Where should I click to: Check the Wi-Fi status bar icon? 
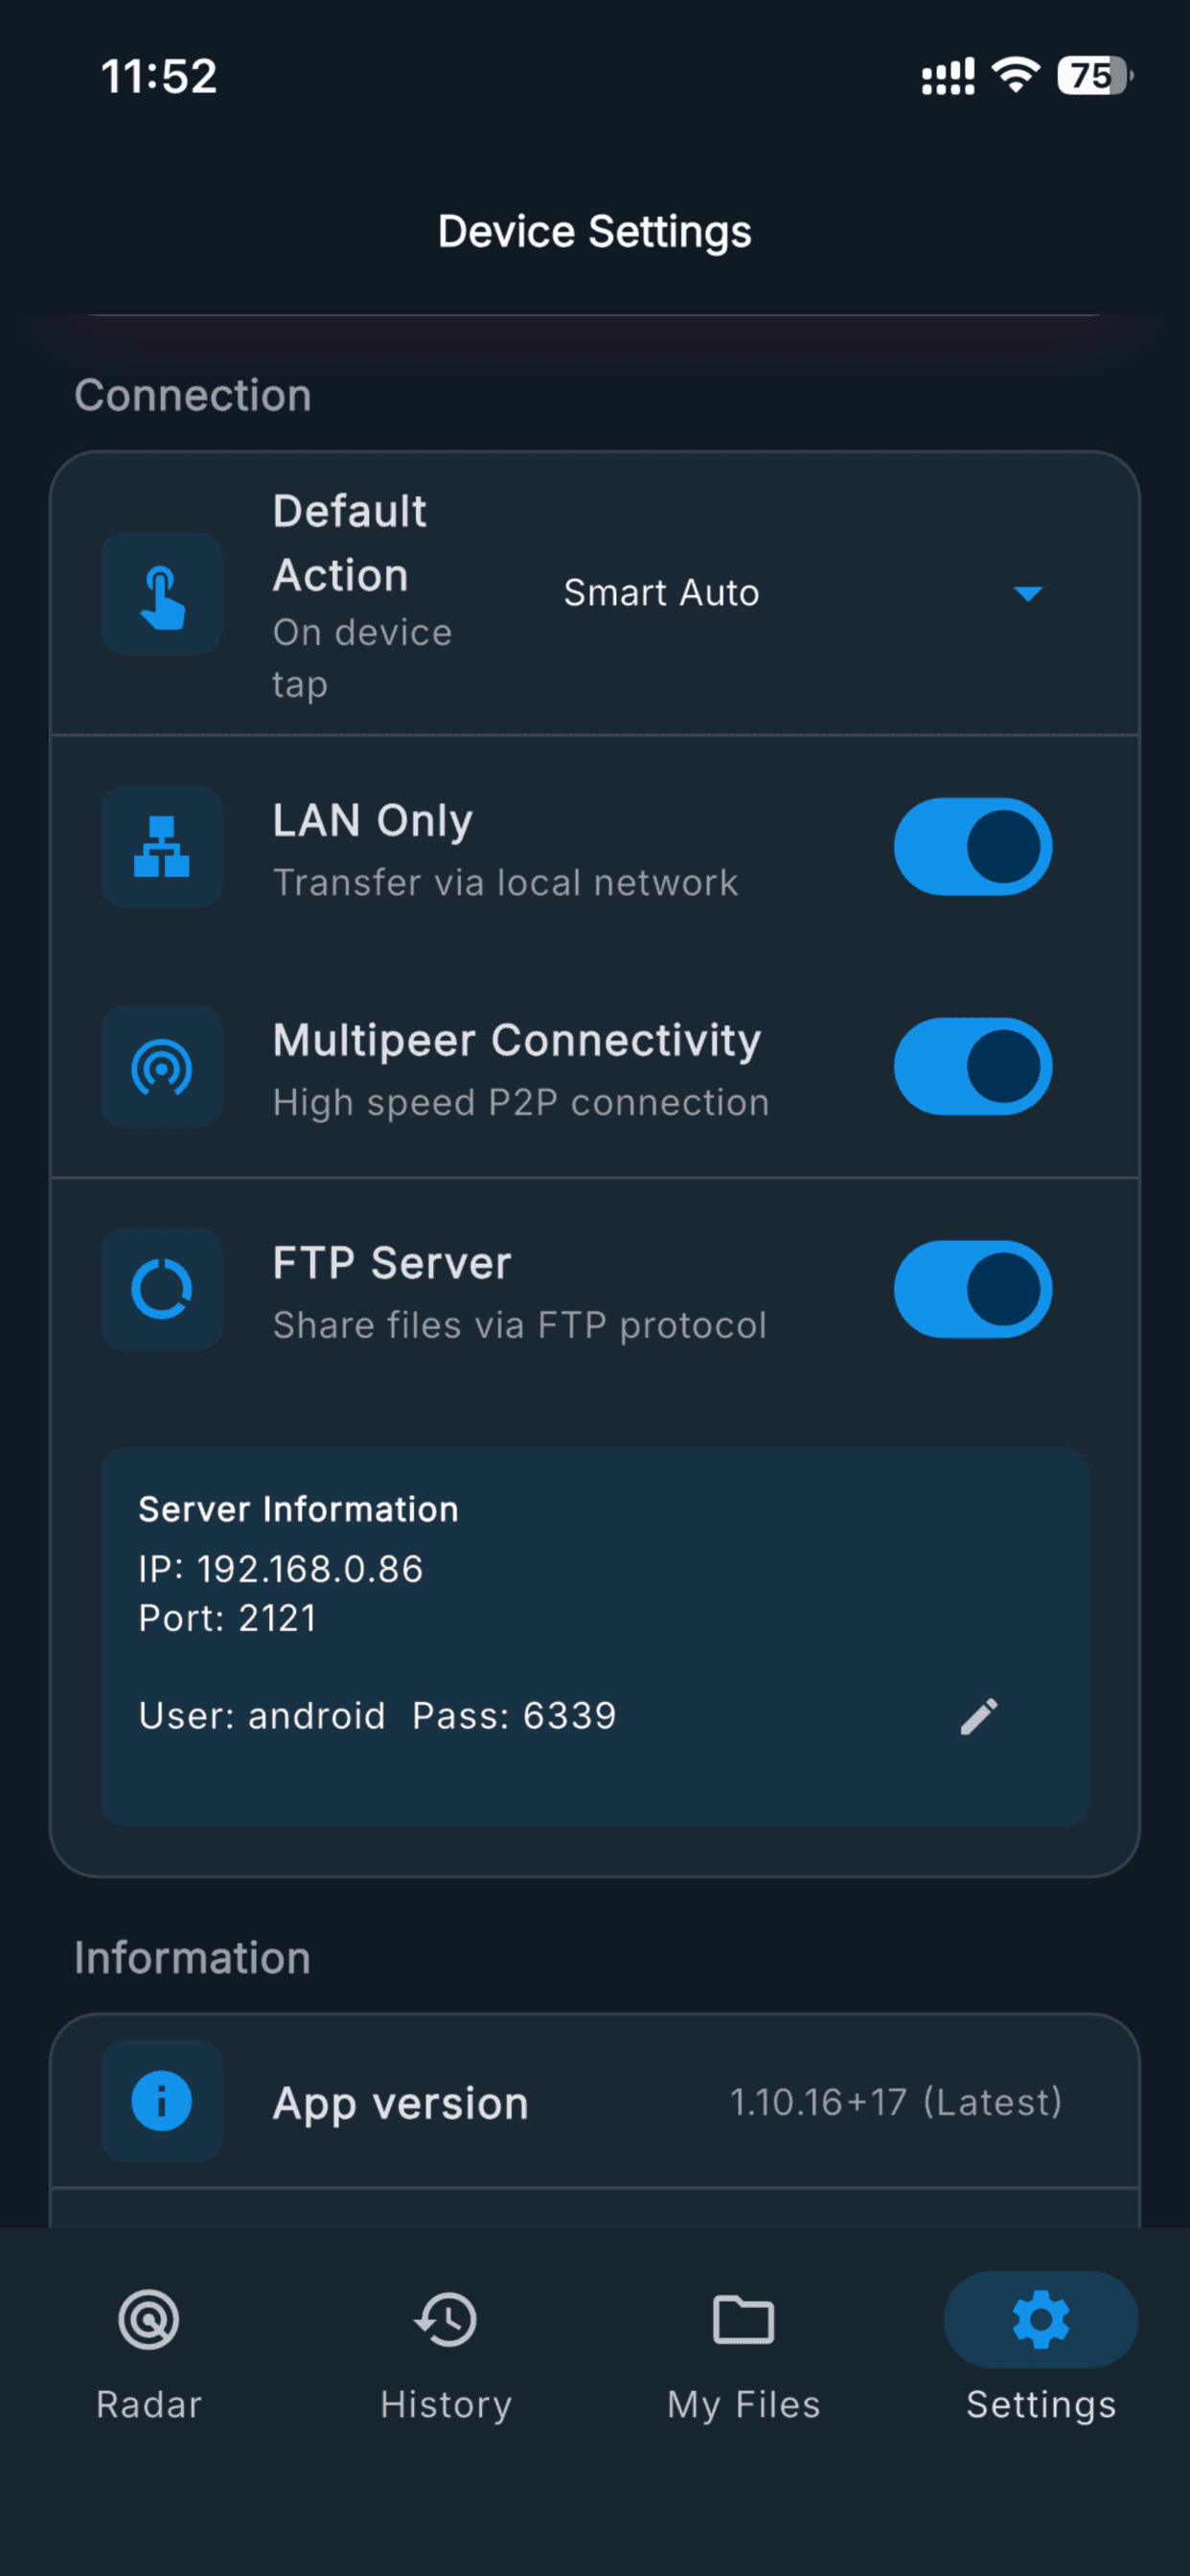pyautogui.click(x=1015, y=75)
